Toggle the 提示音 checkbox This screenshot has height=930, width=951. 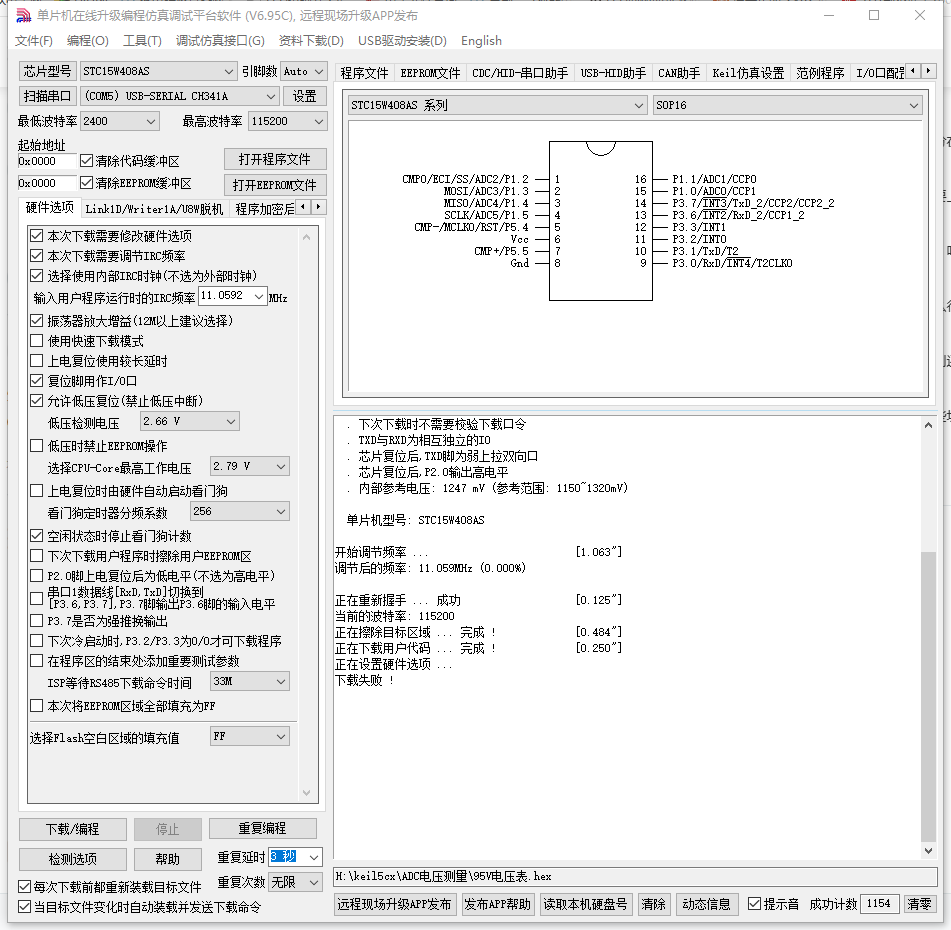pyautogui.click(x=755, y=904)
